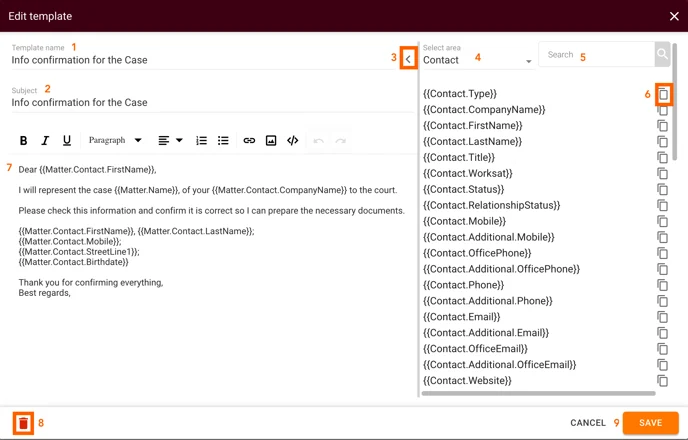The height and width of the screenshot is (440, 688).
Task: Copy the {{Contact.Title}} placeholder
Action: (x=663, y=157)
